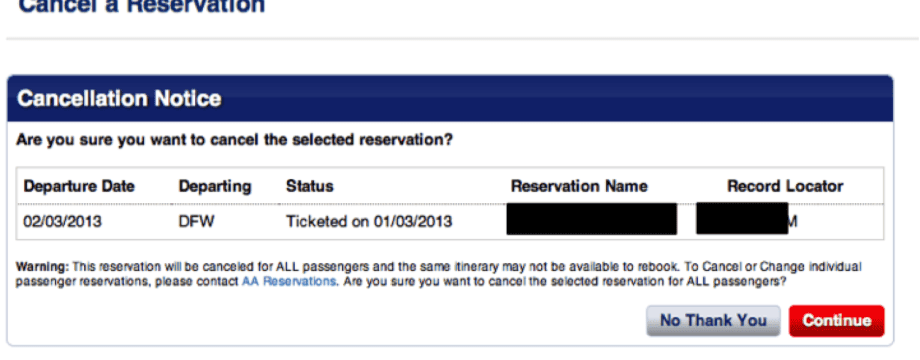Viewport: 920px width, 360px height.
Task: Click the bold Warning label
Action: (x=43, y=267)
